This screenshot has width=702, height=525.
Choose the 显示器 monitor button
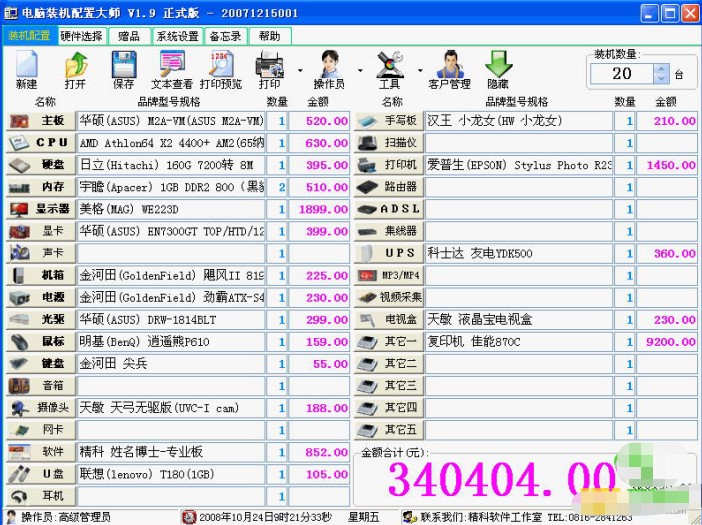pos(41,209)
